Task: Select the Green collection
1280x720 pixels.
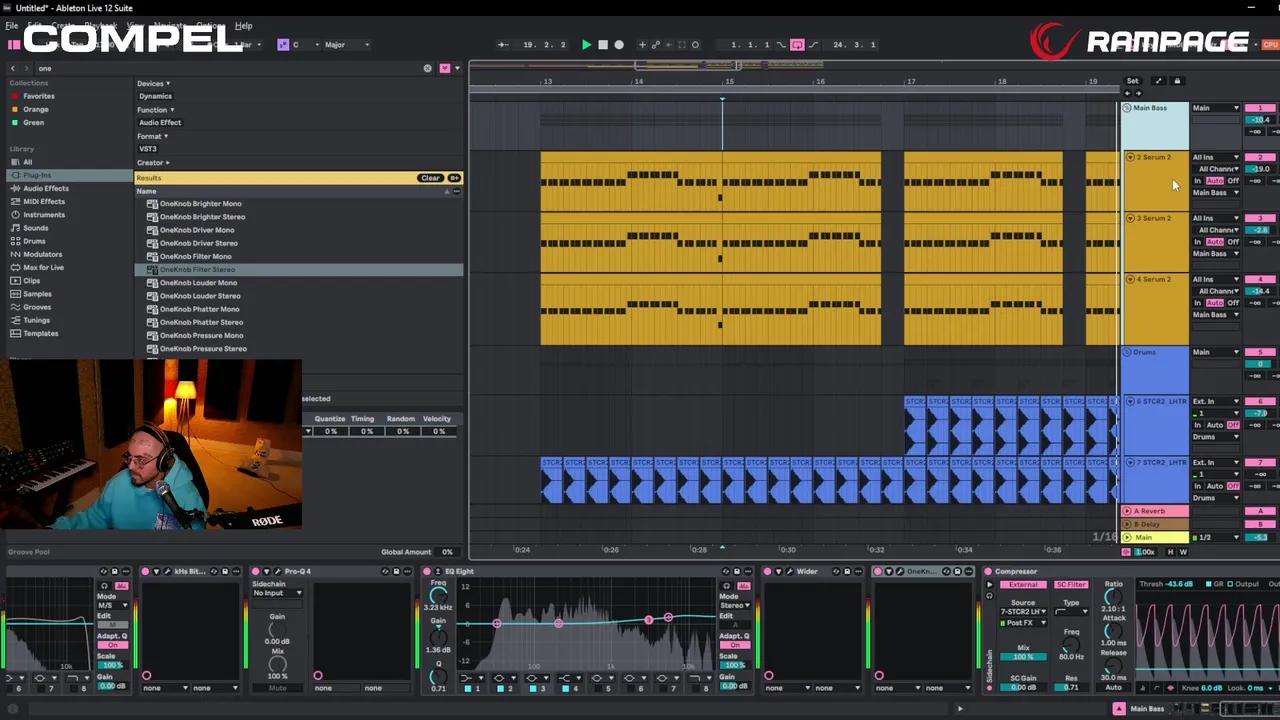Action: pyautogui.click(x=33, y=122)
